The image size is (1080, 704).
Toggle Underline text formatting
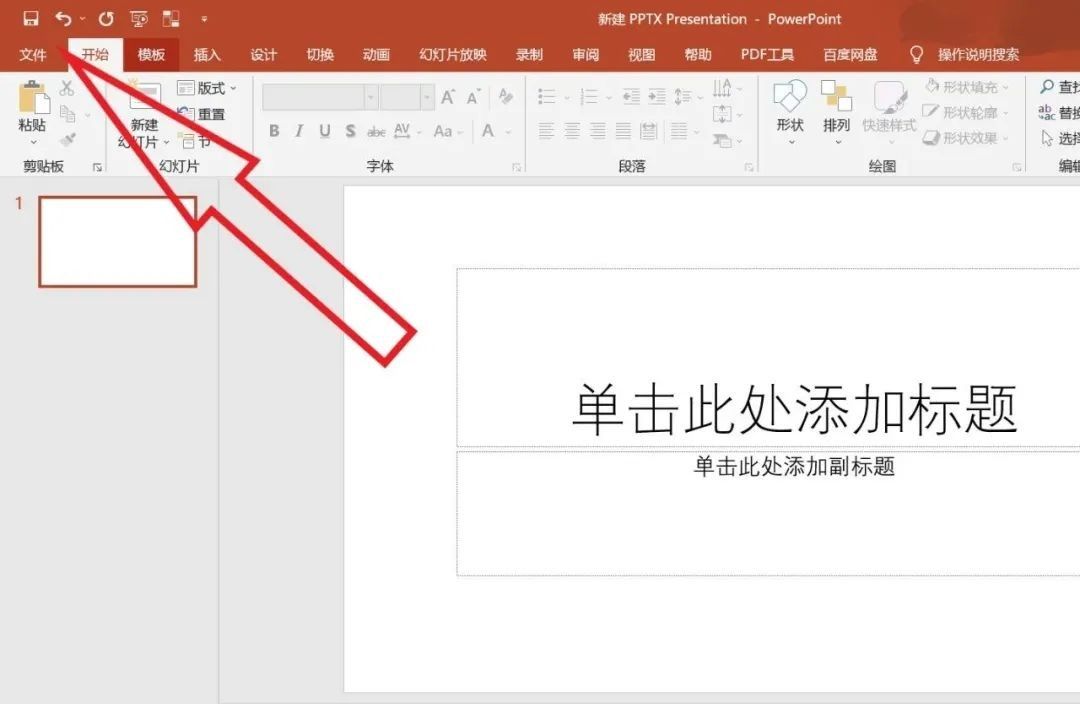[x=324, y=131]
